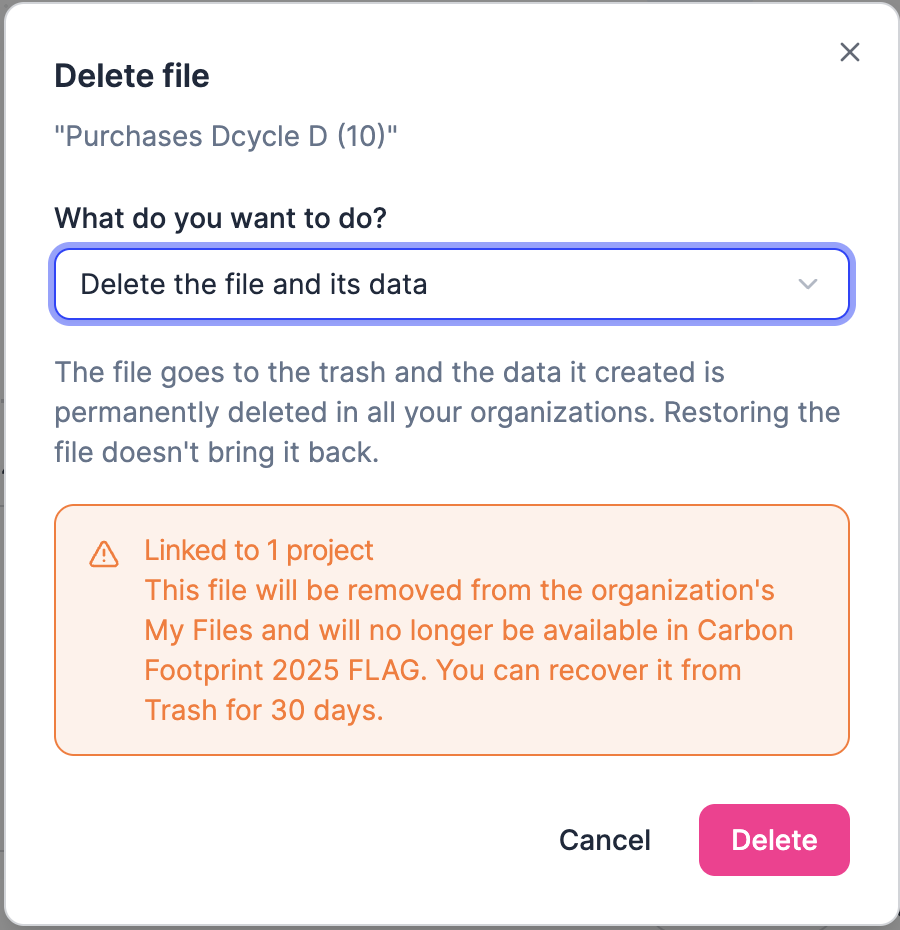Confirm with the pink Delete button
The height and width of the screenshot is (930, 900).
774,840
